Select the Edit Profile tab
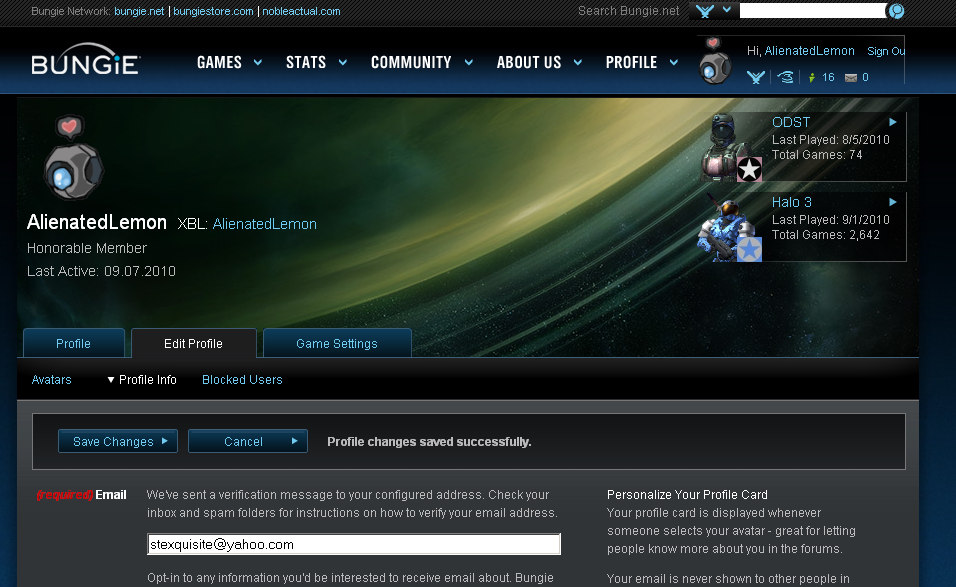The height and width of the screenshot is (587, 956). point(193,343)
